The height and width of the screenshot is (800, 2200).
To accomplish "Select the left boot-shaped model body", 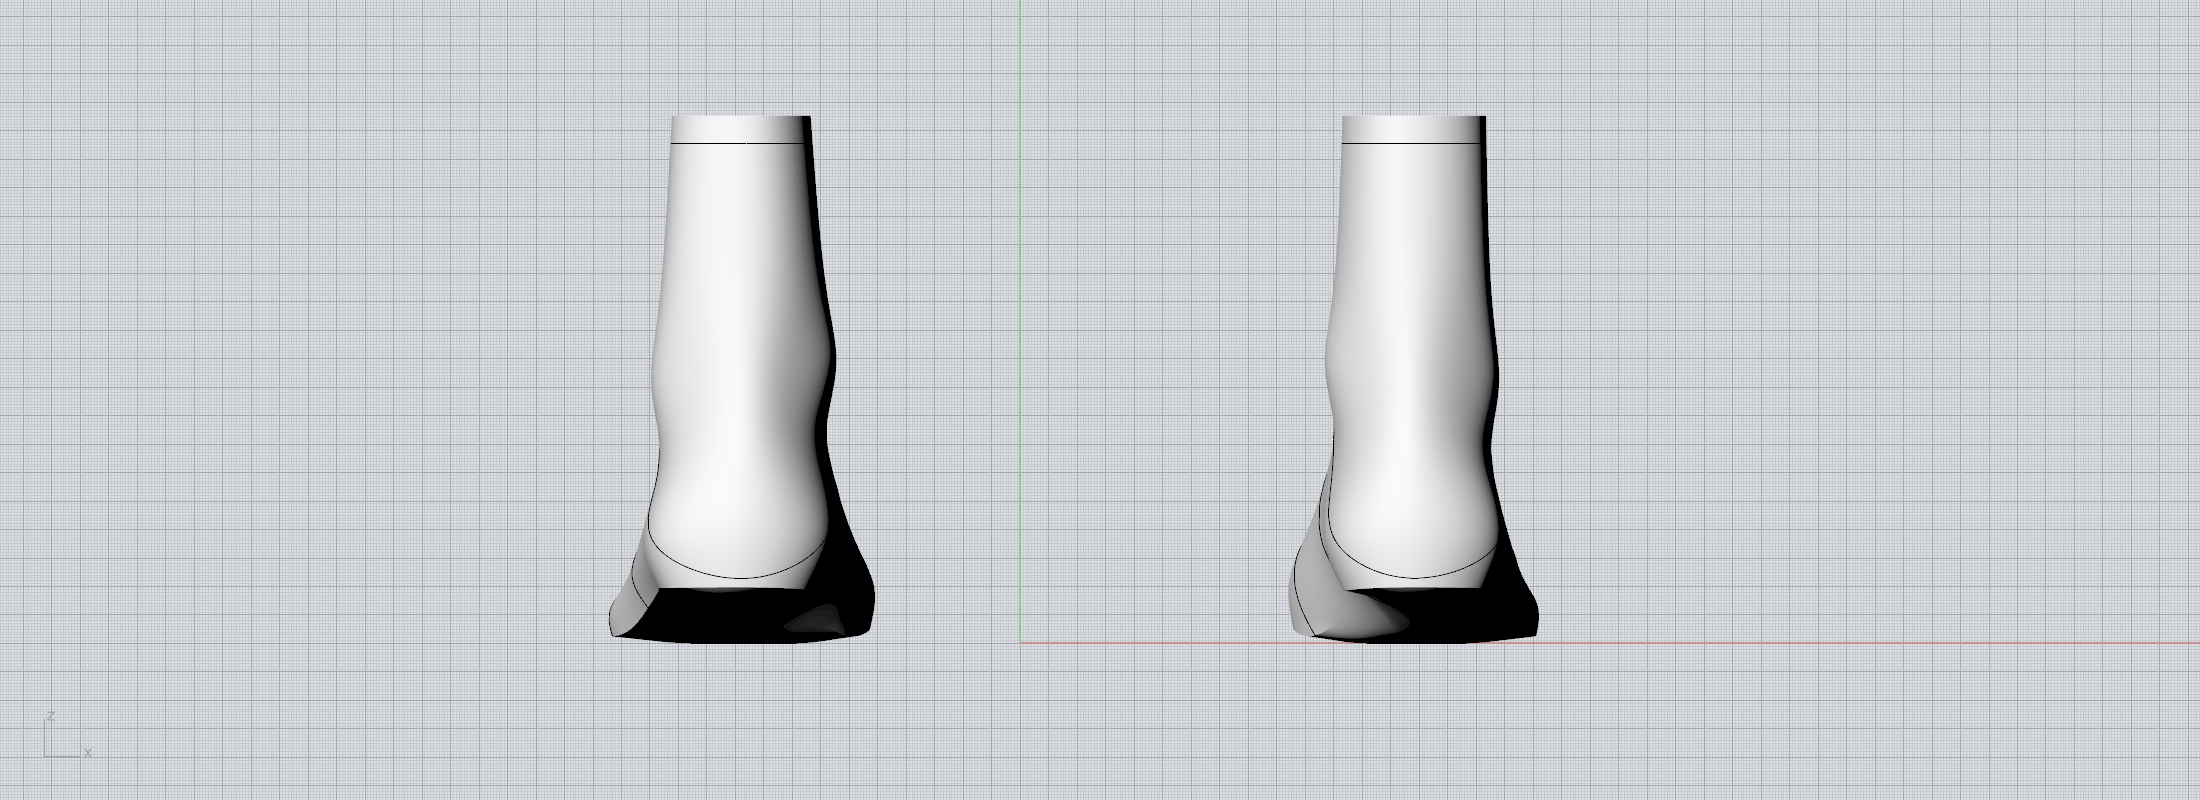I will click(x=740, y=350).
